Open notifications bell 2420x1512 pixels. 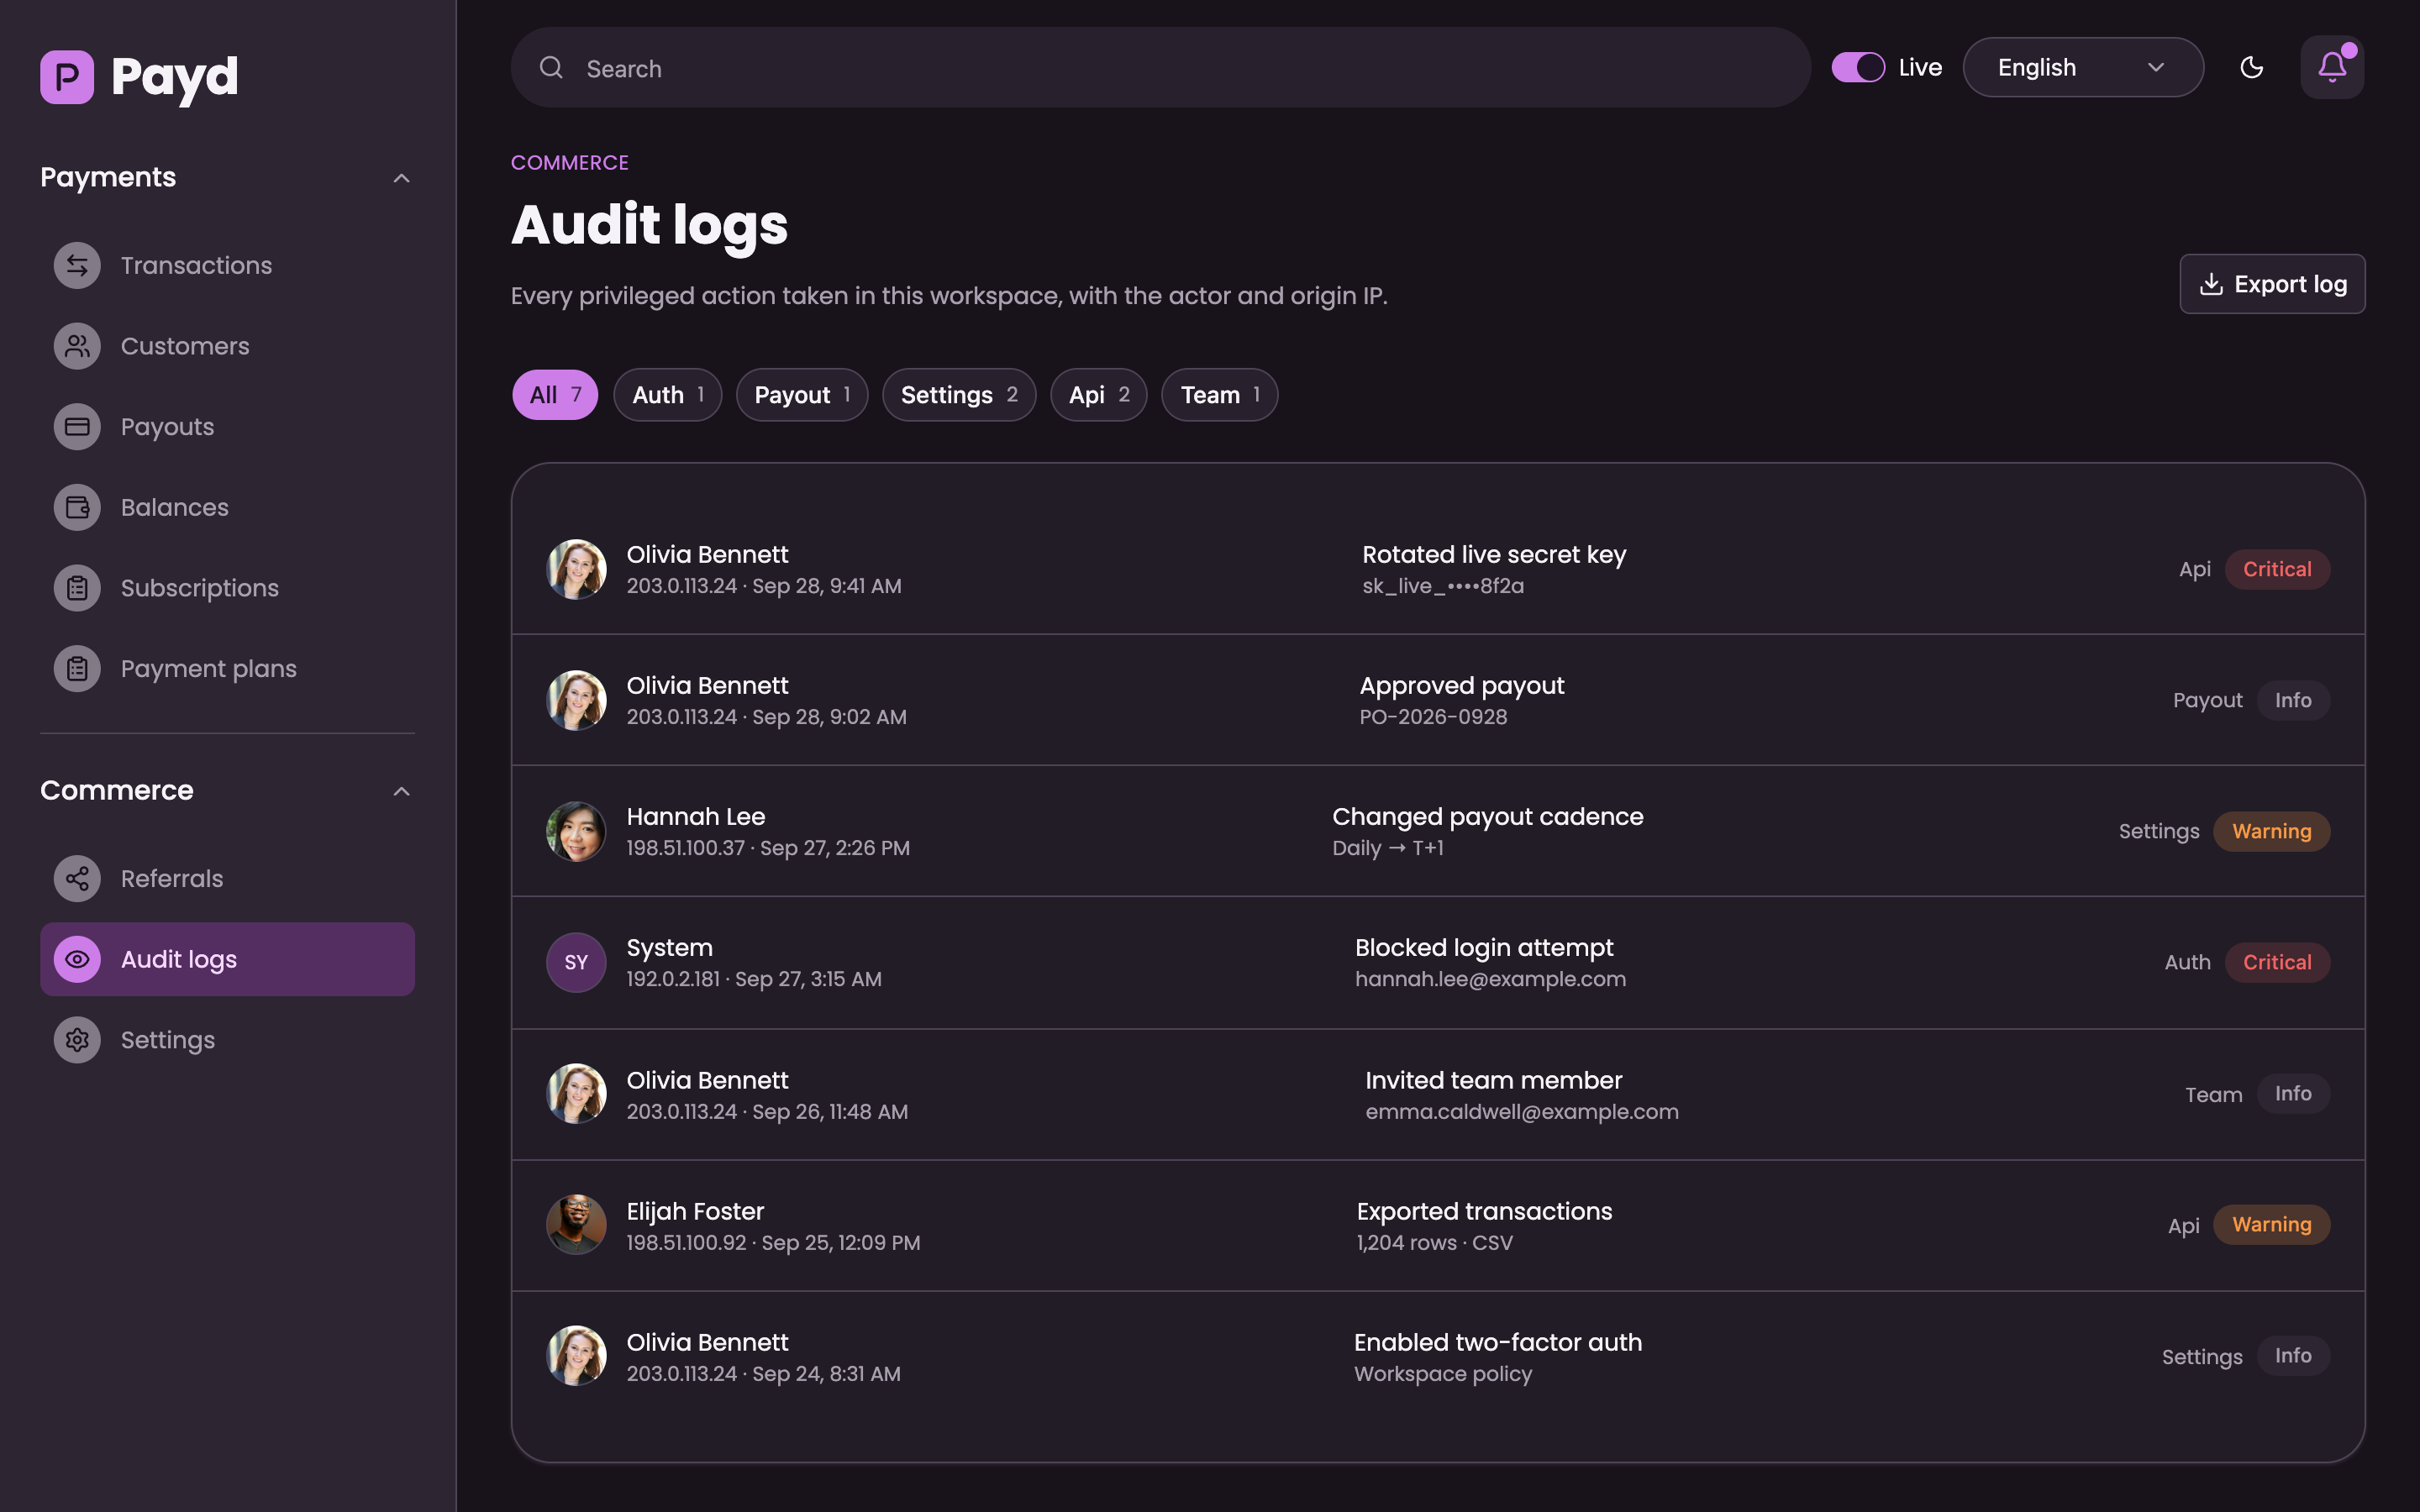pyautogui.click(x=2332, y=67)
